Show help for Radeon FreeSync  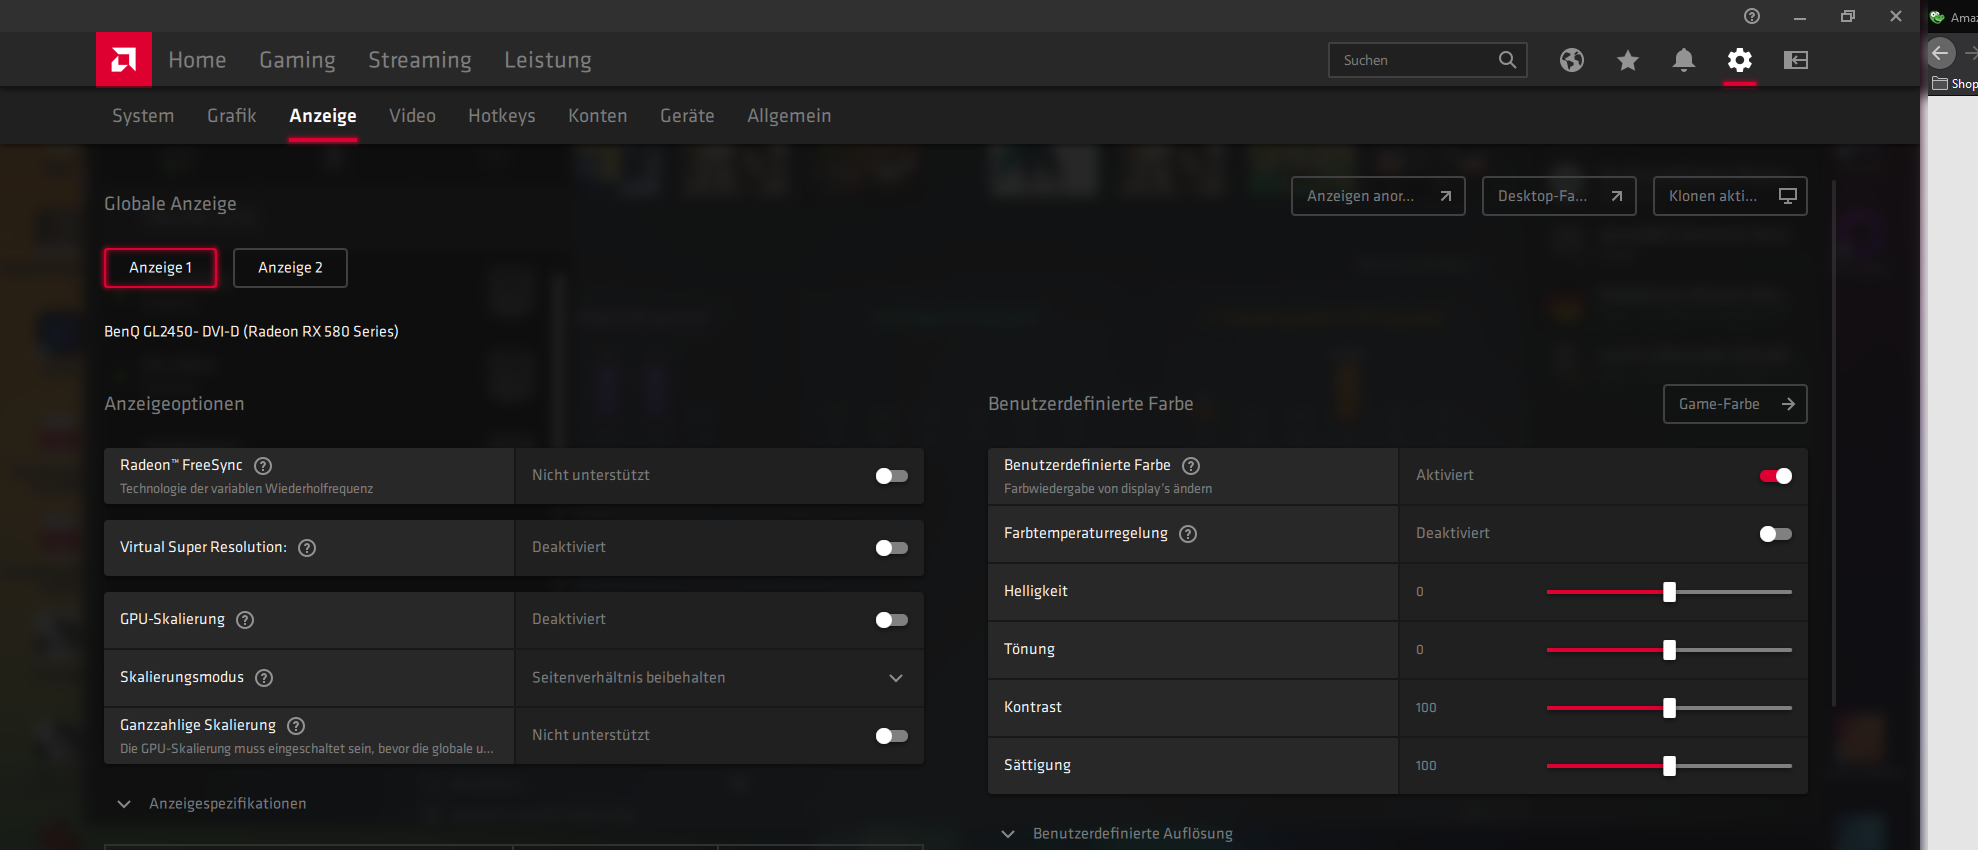coord(263,466)
